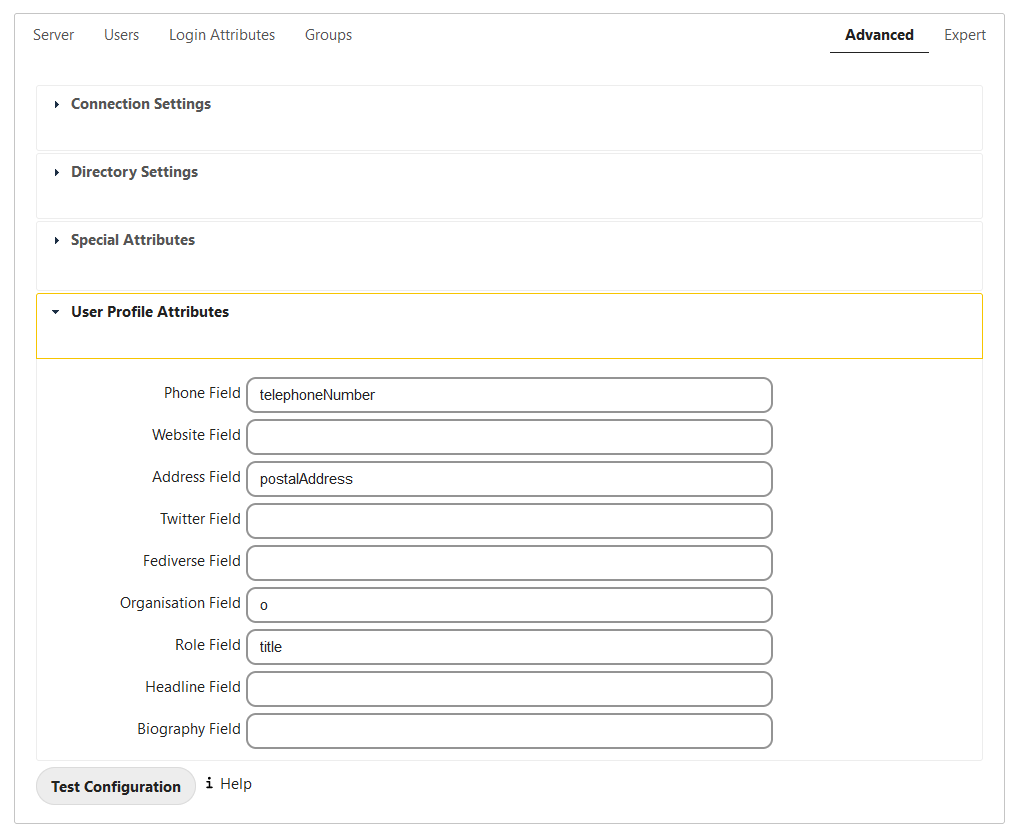The image size is (1021, 838).
Task: Open the Help link
Action: 236,783
